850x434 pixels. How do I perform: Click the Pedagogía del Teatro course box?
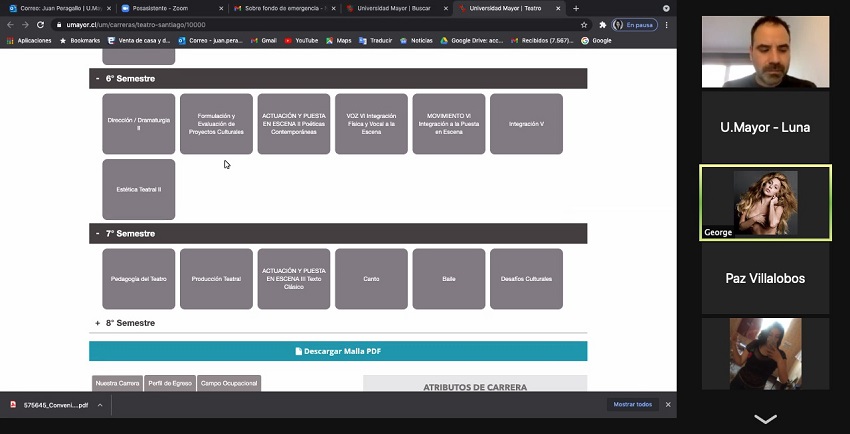click(x=138, y=279)
